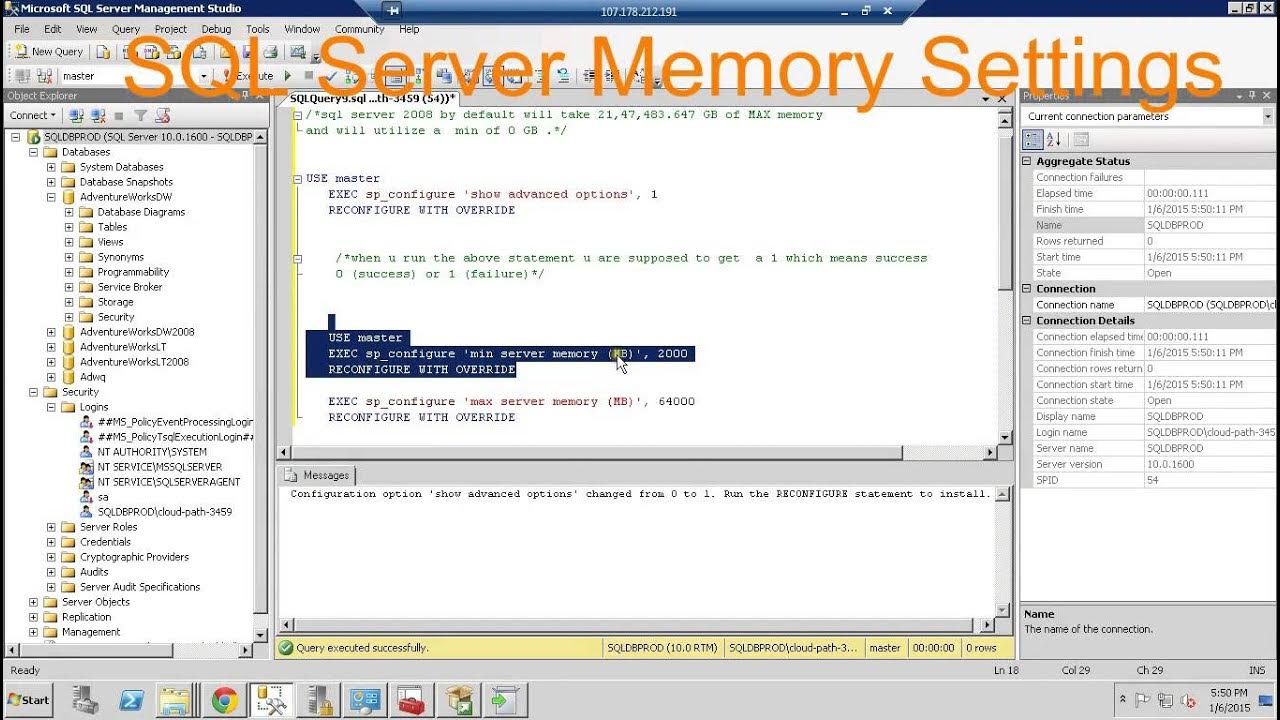Image resolution: width=1280 pixels, height=720 pixels.
Task: Click Disconnect icon in Object Explorer toolbar
Action: pyautogui.click(x=98, y=116)
